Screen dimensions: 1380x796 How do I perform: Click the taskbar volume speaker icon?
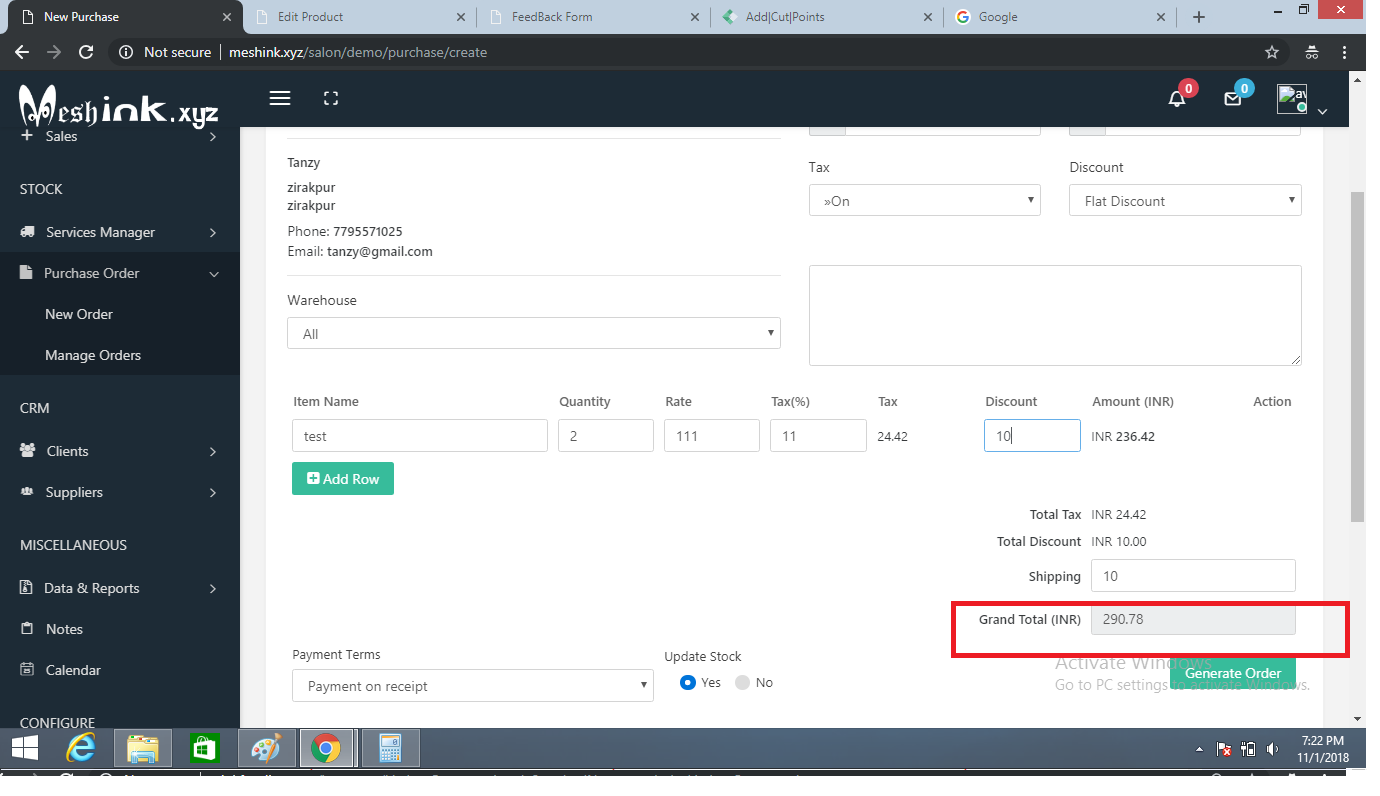tap(1272, 749)
